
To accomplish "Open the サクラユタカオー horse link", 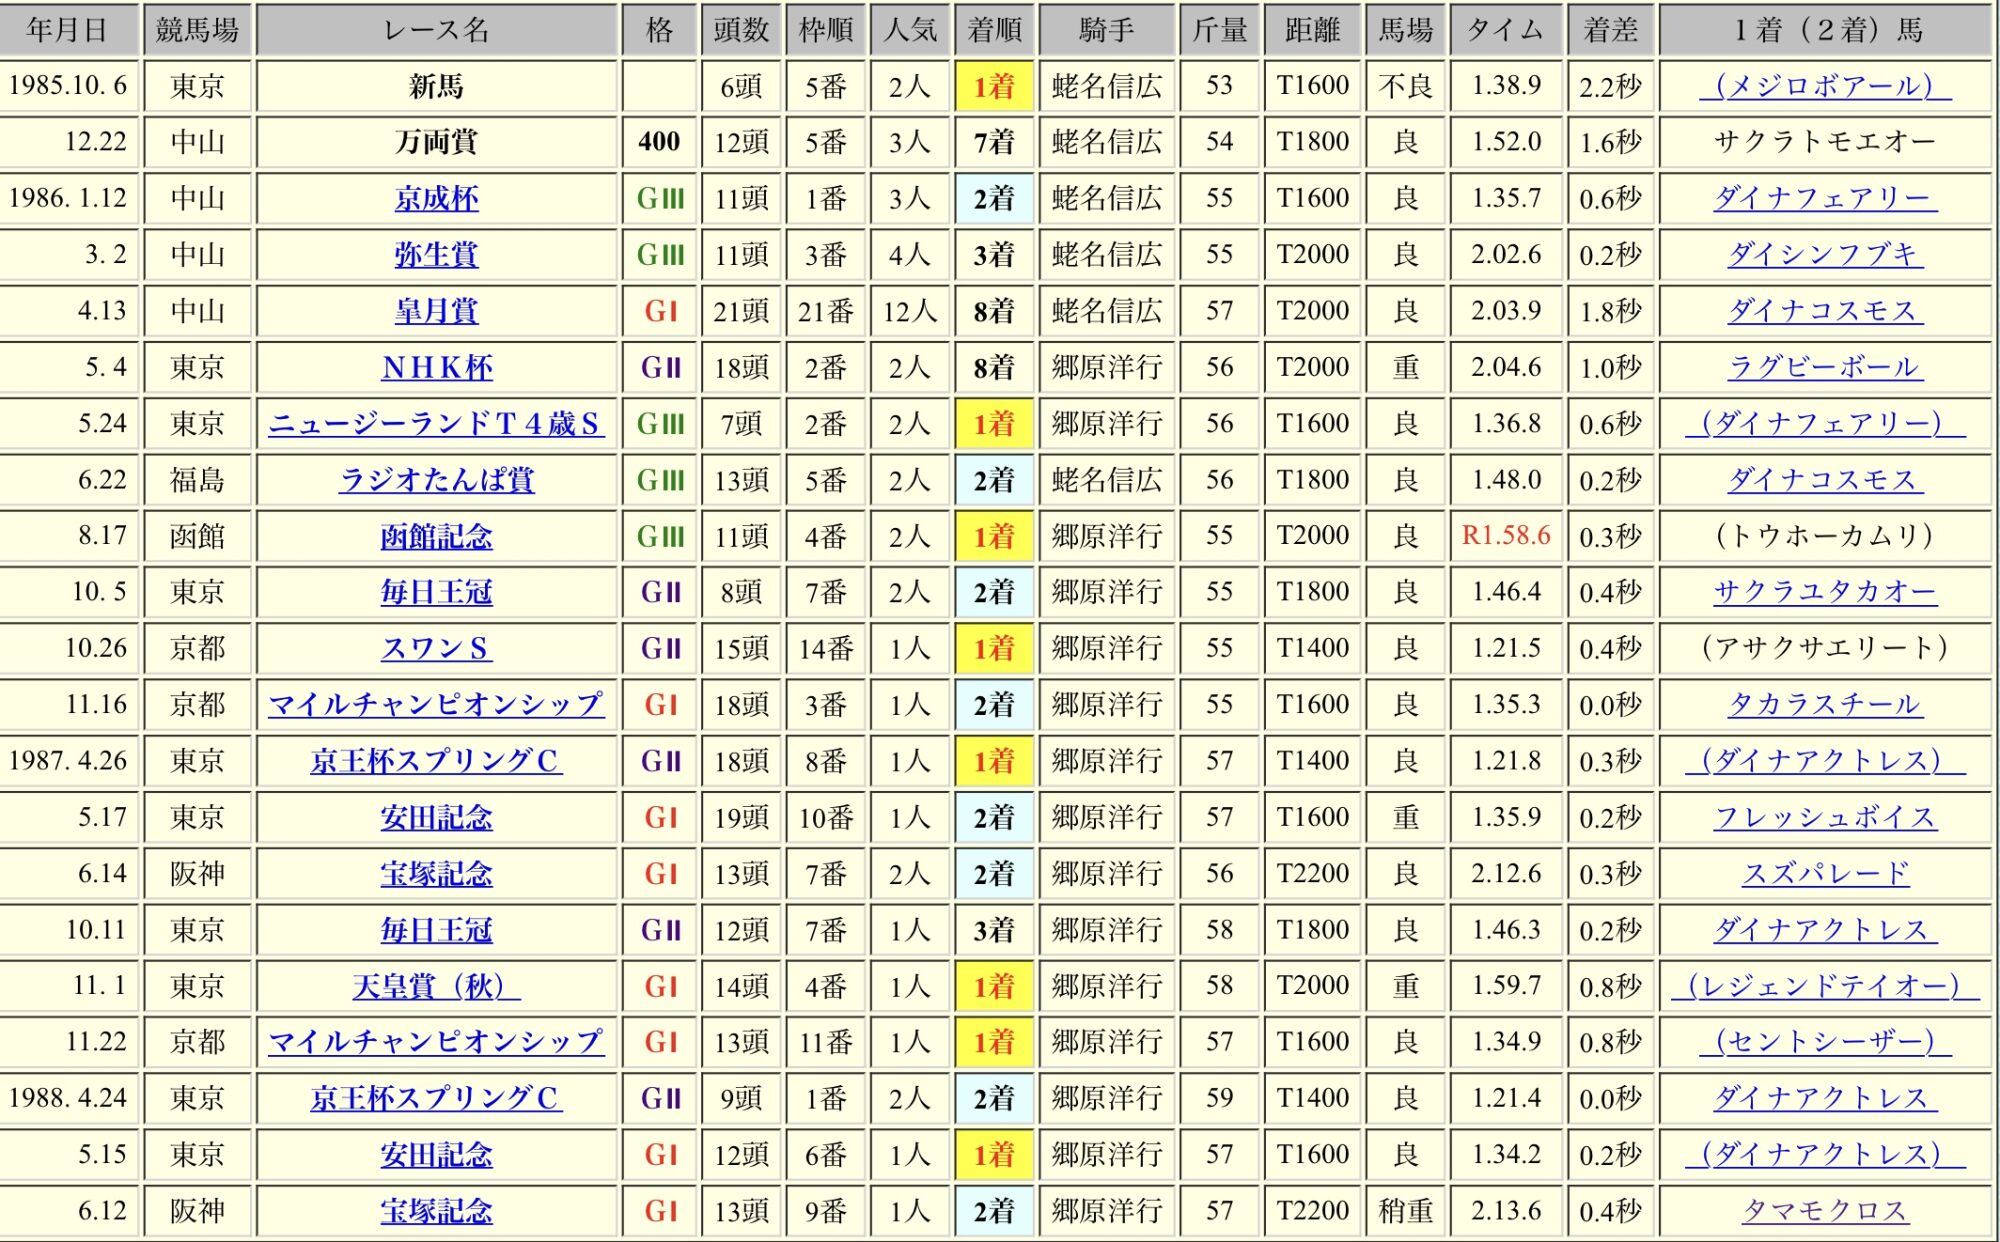I will click(1825, 592).
